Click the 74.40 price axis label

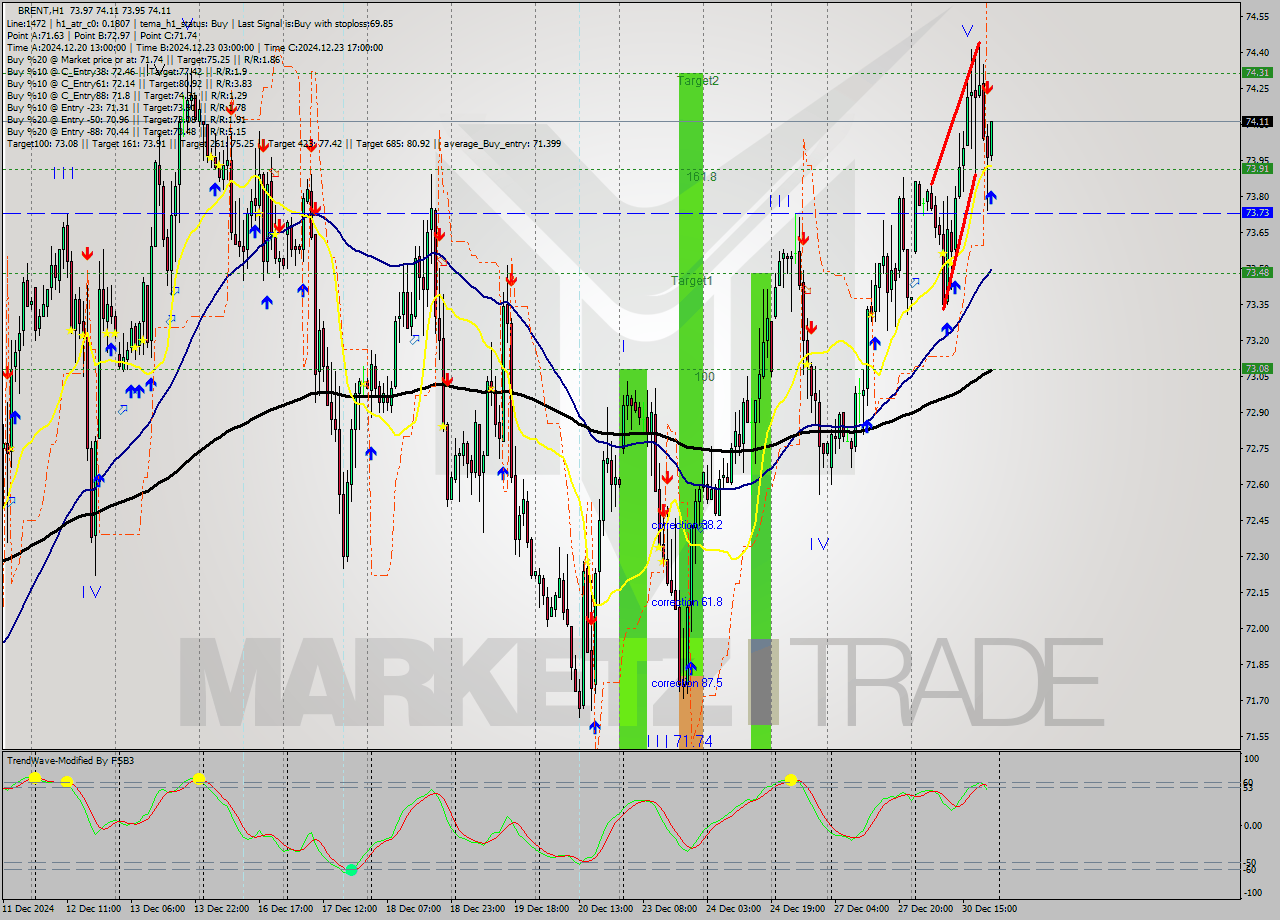point(1257,52)
